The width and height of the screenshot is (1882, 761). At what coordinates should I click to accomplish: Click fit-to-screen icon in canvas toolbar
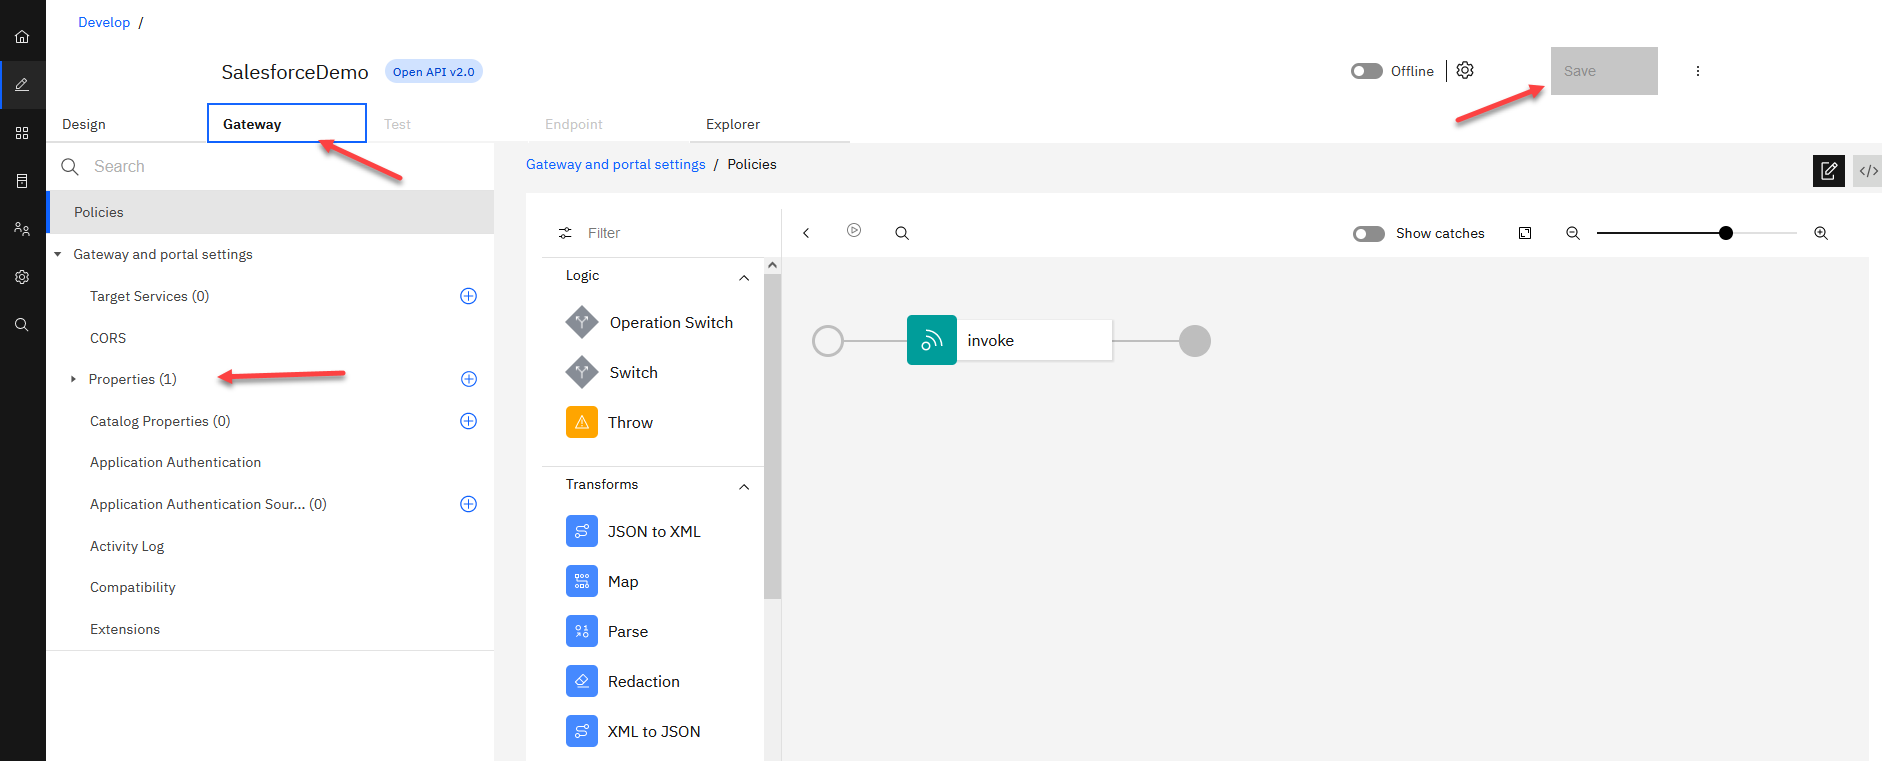1524,233
